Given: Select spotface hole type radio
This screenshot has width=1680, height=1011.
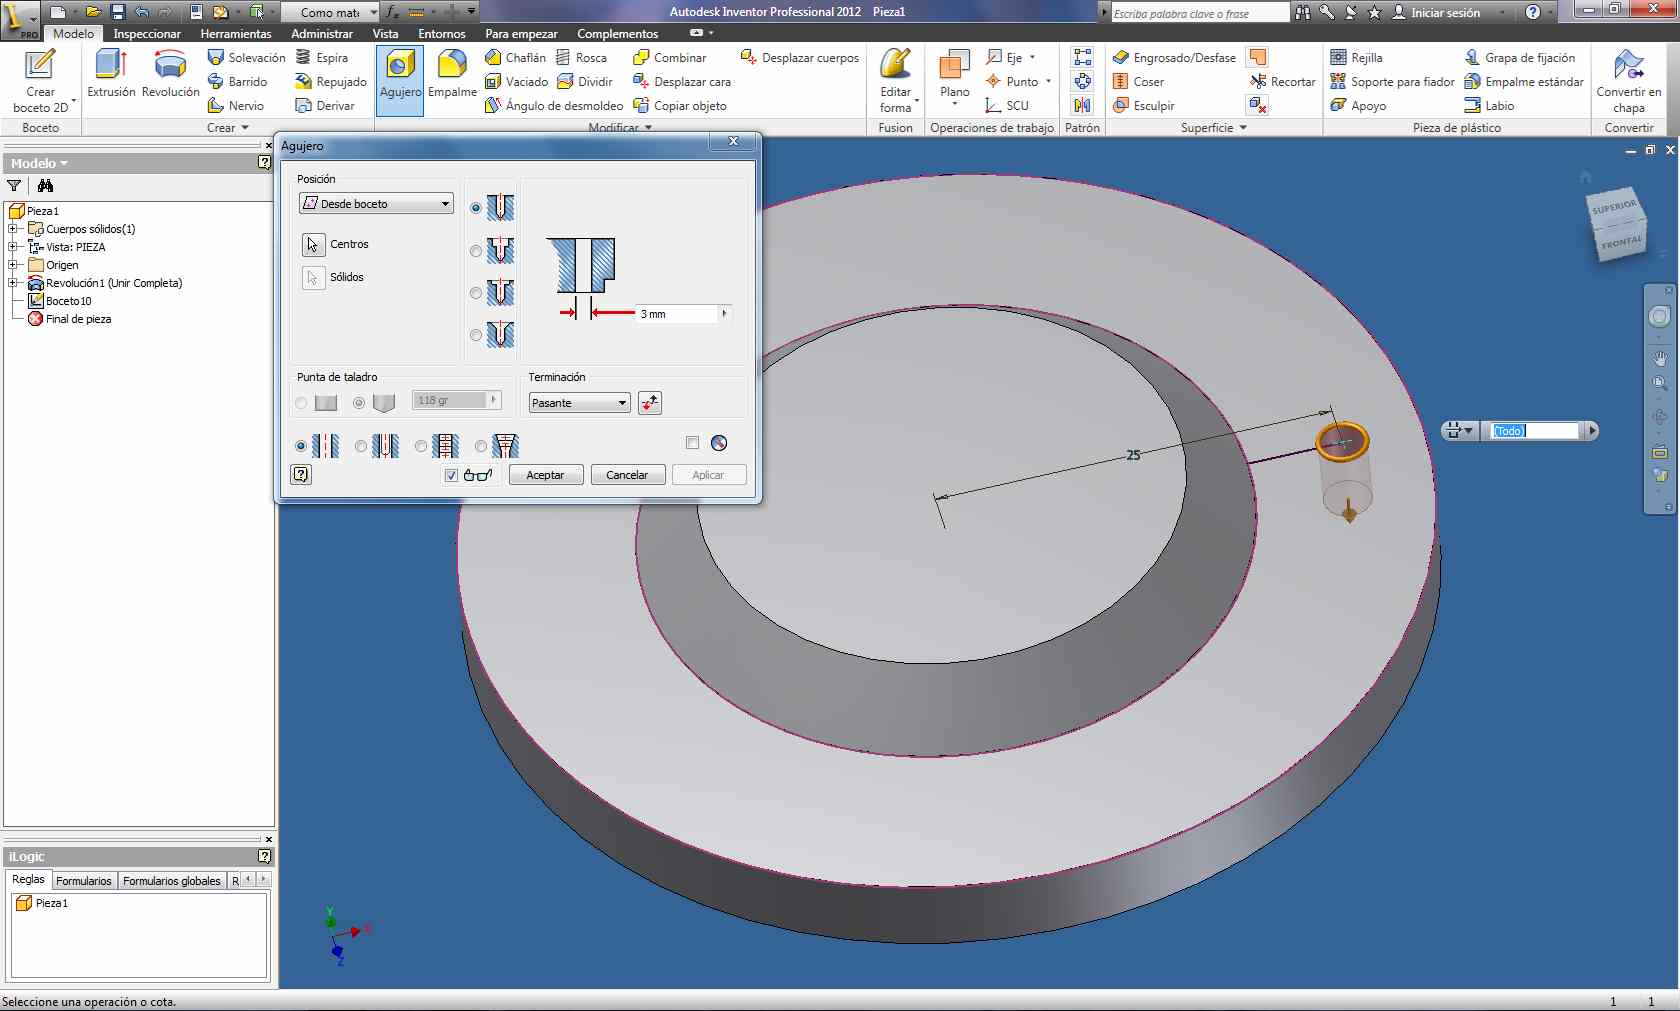Looking at the screenshot, I should (476, 293).
